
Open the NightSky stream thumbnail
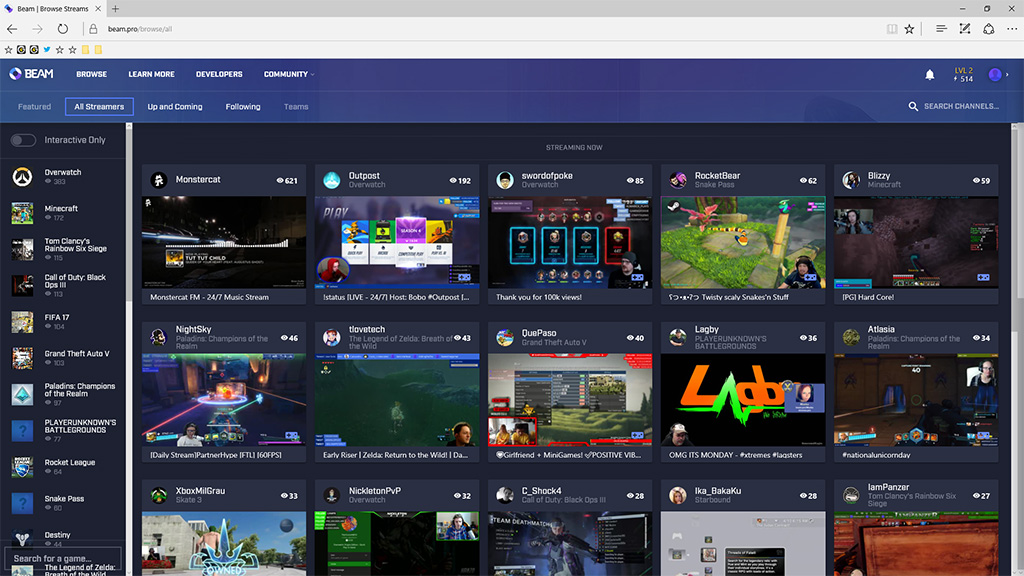click(224, 400)
